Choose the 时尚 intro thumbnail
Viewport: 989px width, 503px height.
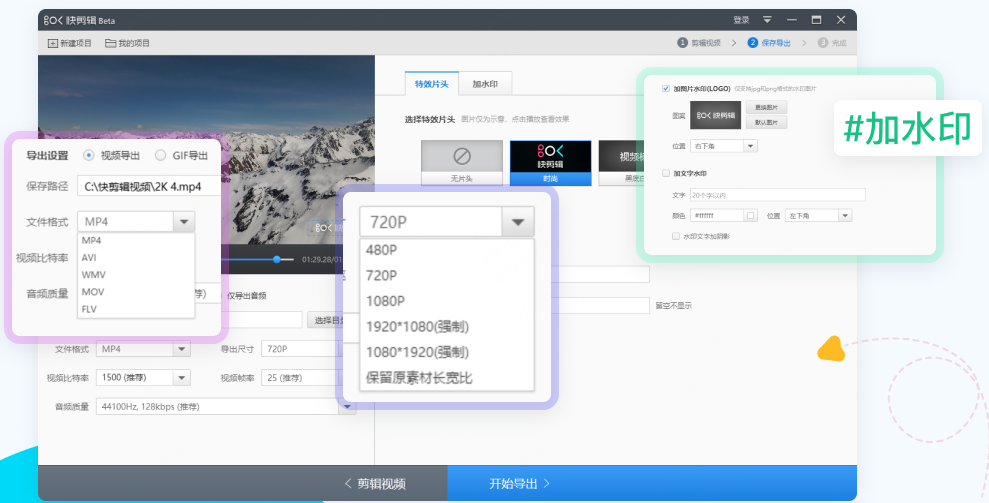pyautogui.click(x=550, y=162)
